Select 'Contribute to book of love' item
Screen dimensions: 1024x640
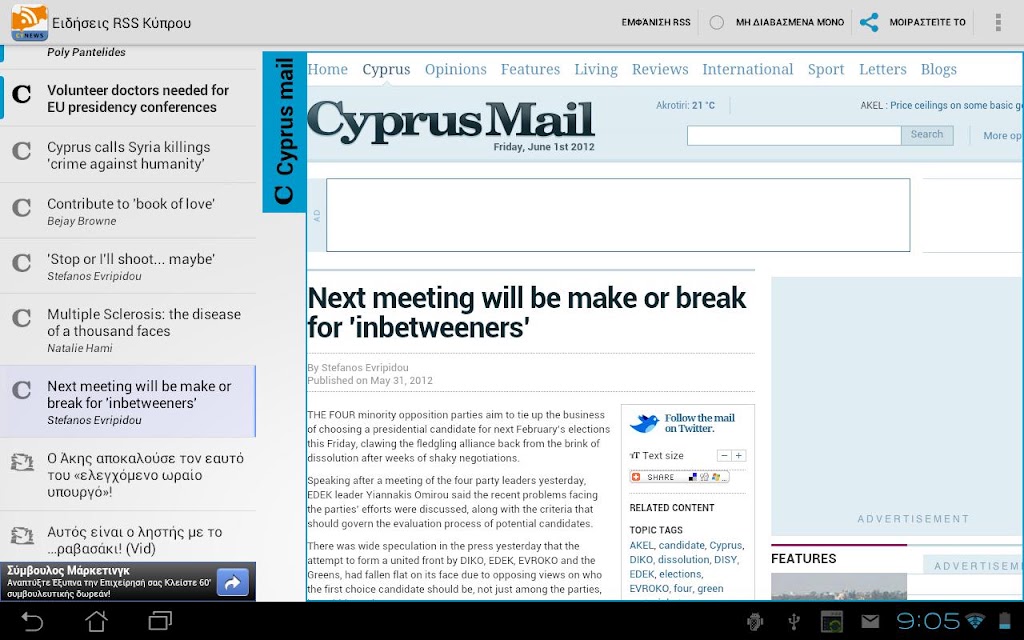[128, 211]
